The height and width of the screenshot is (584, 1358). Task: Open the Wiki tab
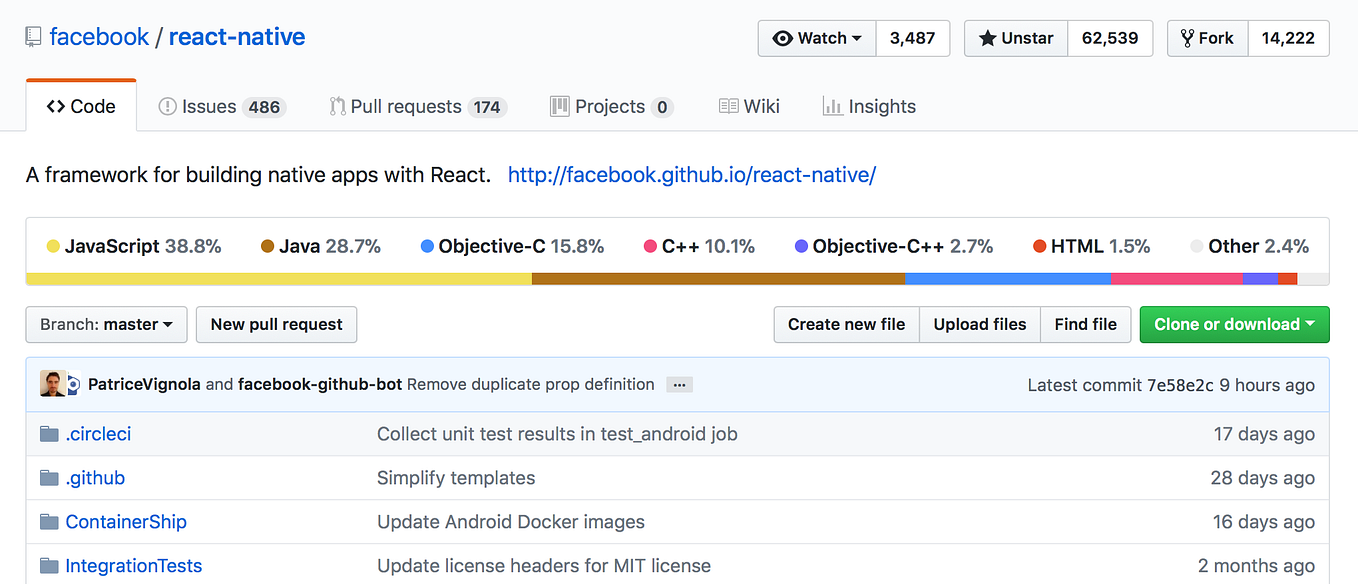coord(749,107)
